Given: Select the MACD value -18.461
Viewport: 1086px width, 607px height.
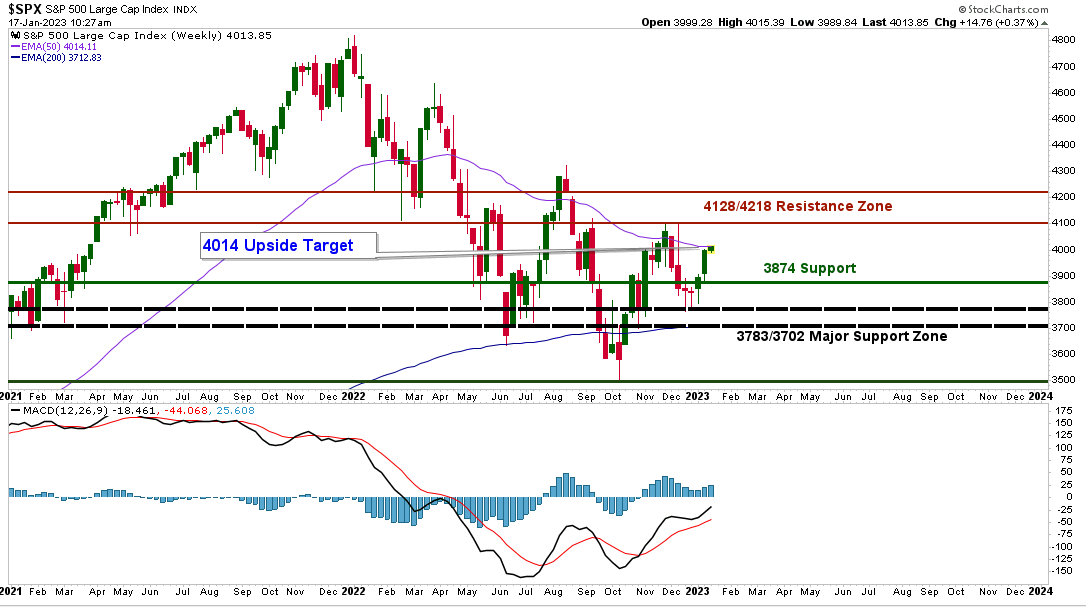Looking at the screenshot, I should click(134, 410).
